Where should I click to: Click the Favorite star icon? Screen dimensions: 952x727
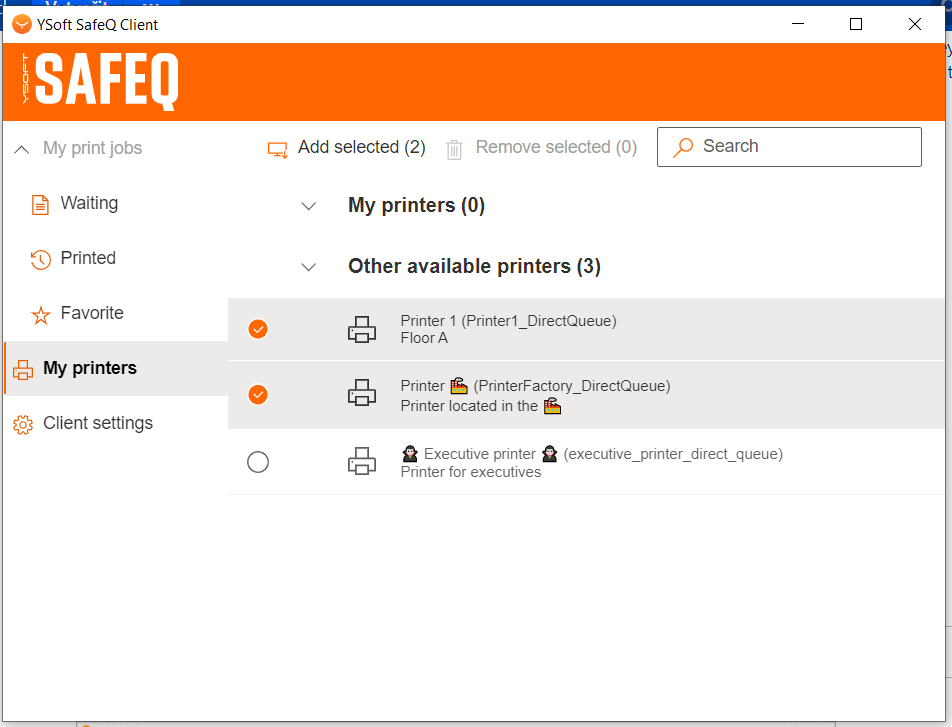tap(40, 314)
